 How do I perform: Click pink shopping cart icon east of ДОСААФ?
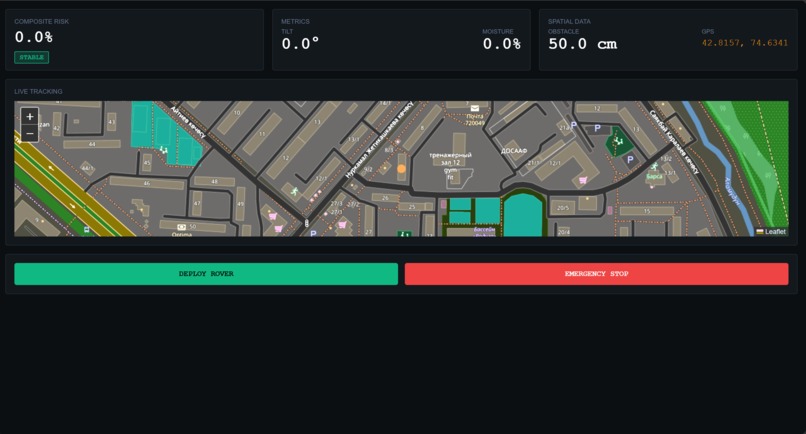coord(583,180)
